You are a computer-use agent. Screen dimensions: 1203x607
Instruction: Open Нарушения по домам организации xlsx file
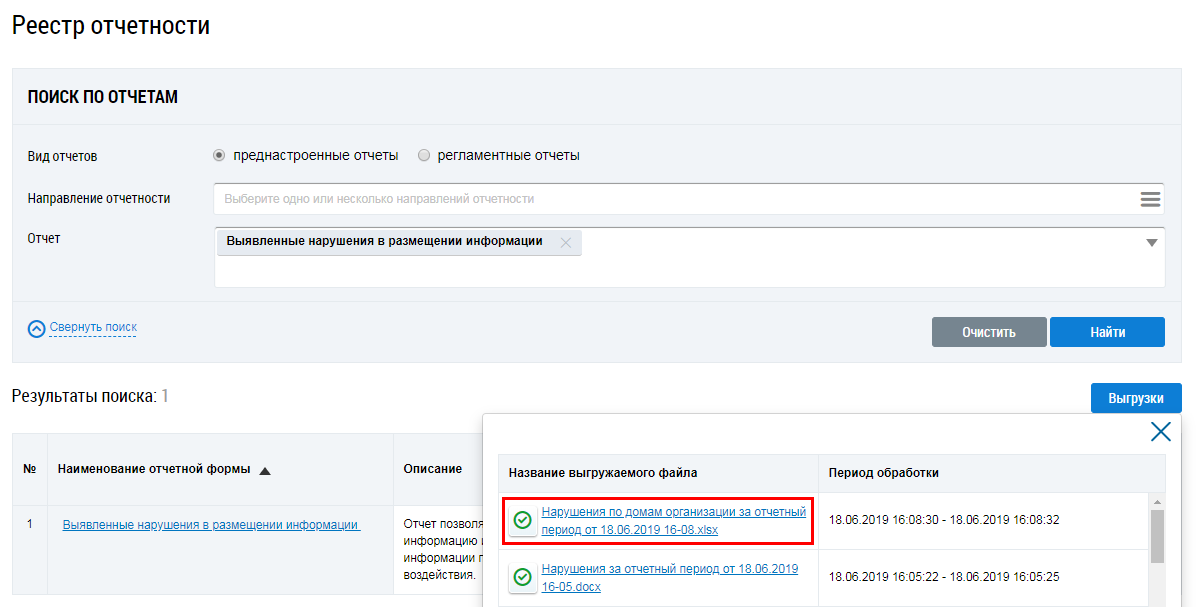673,520
